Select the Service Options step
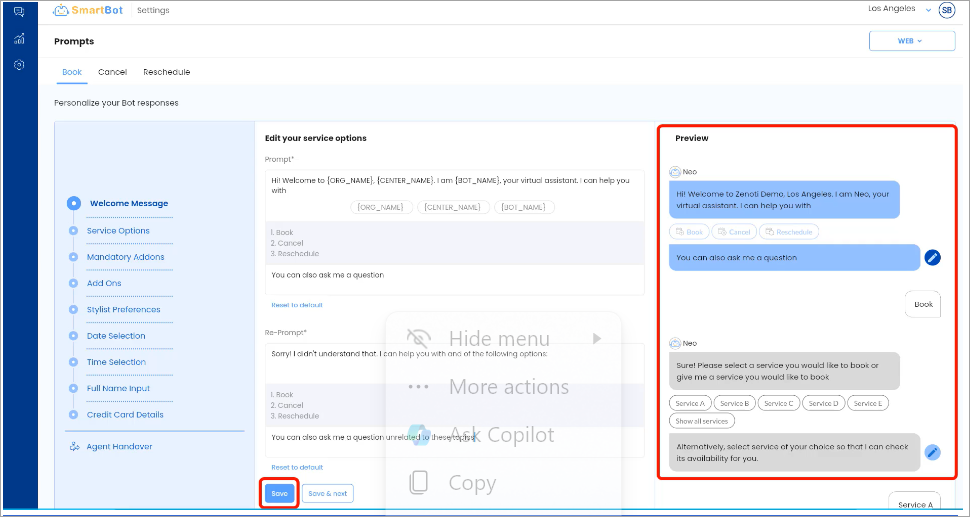Image resolution: width=970 pixels, height=517 pixels. [x=118, y=231]
